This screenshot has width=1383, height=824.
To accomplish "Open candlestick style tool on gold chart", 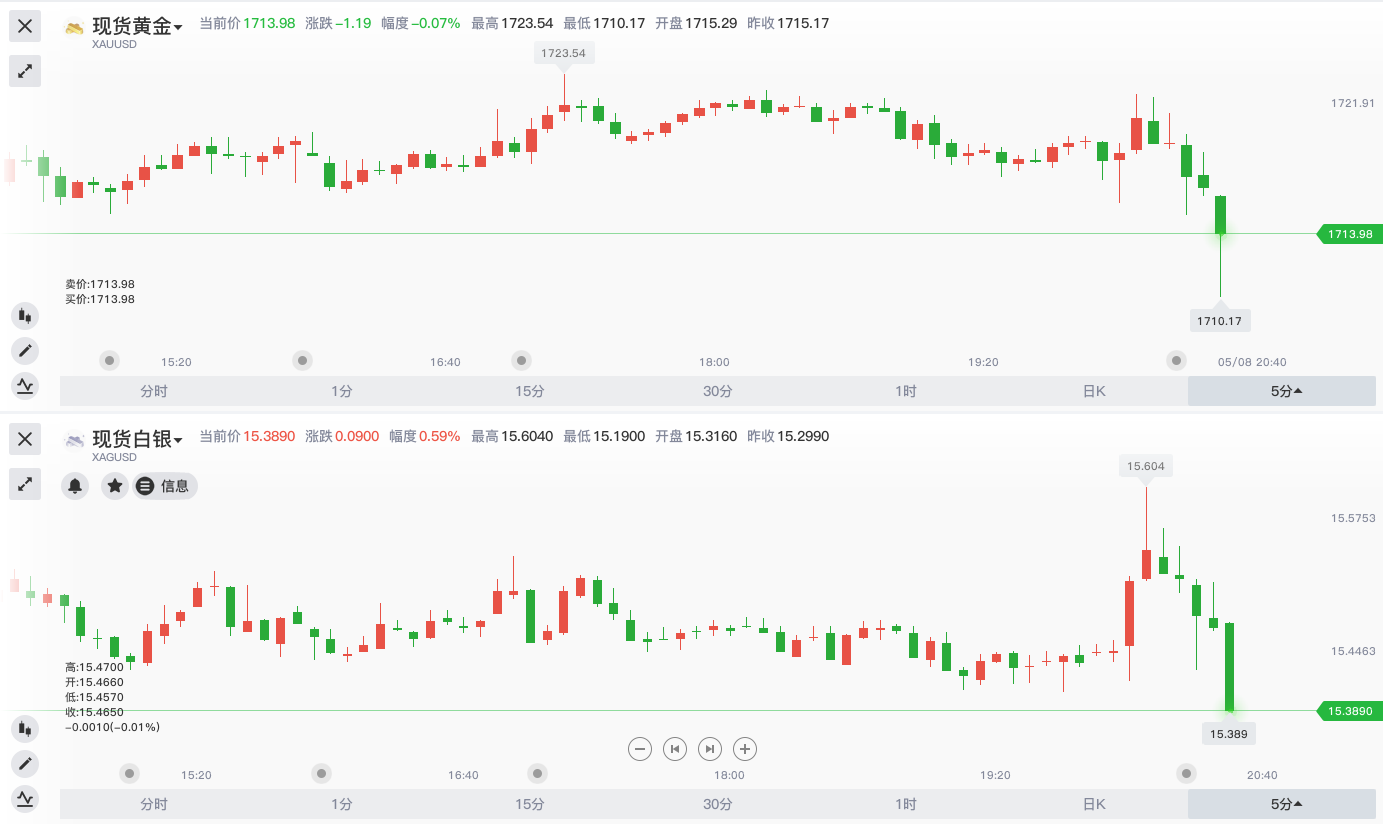I will click(x=25, y=316).
